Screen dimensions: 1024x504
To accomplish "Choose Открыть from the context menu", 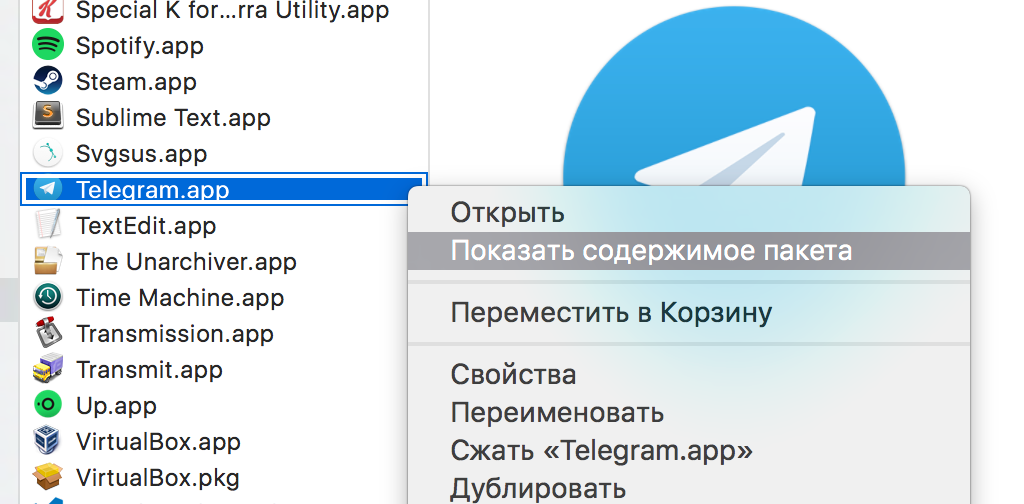I will 507,213.
